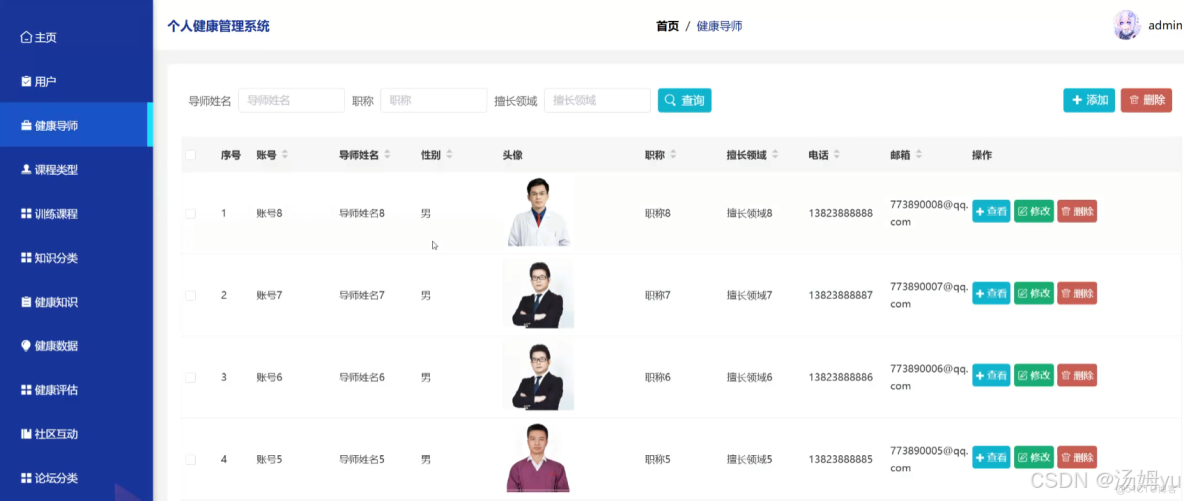Click the document icon beside 健康知识

tap(26, 302)
